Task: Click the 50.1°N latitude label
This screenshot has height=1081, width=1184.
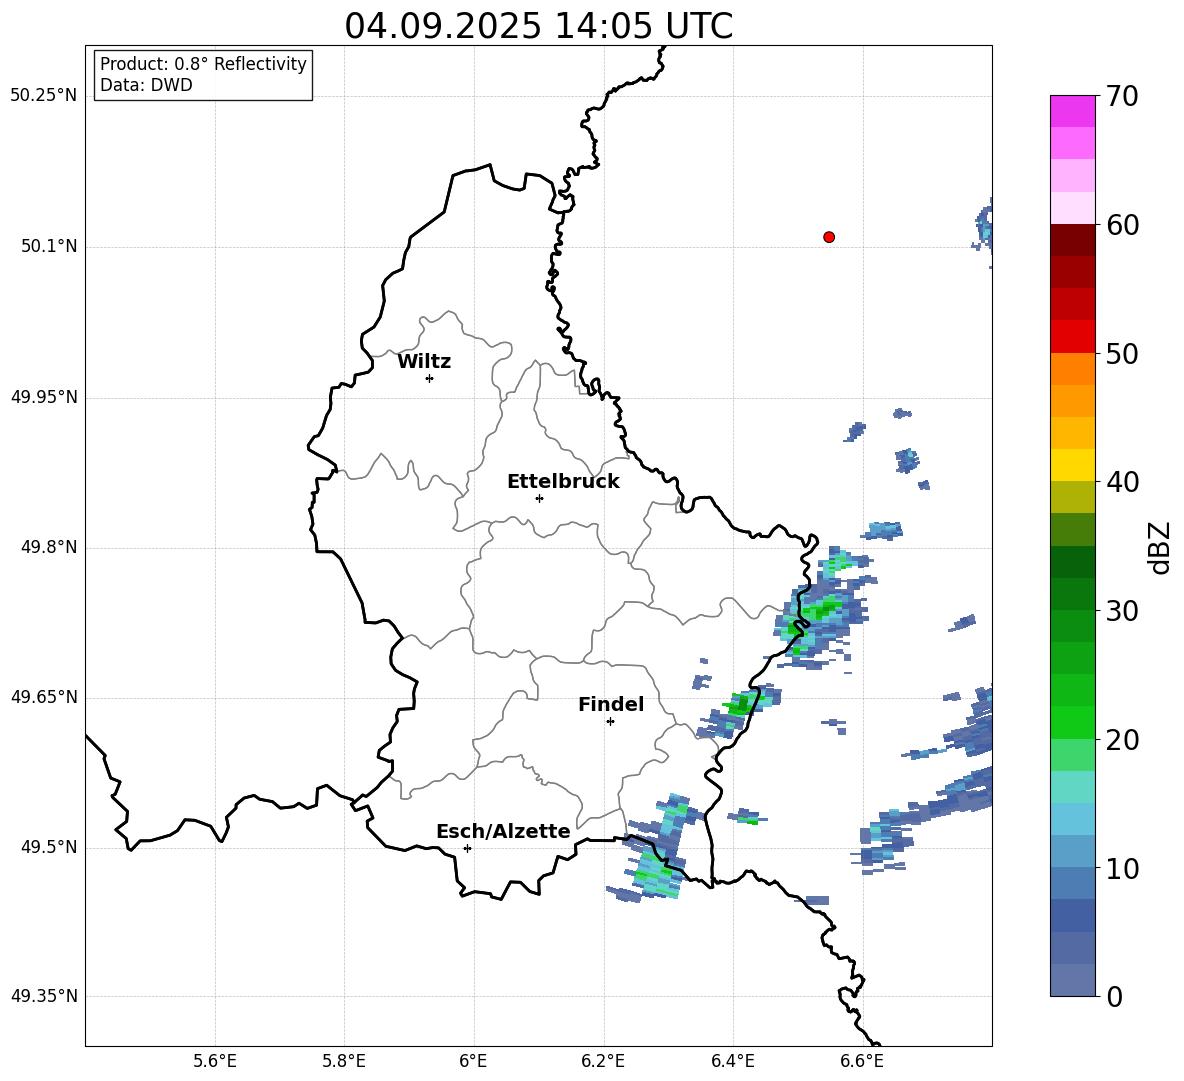Action: [49, 246]
